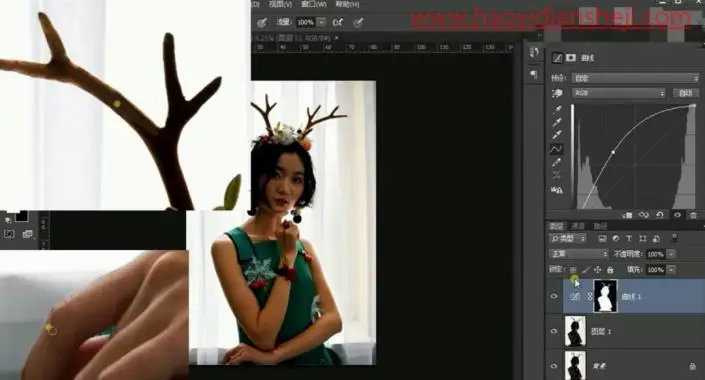Open the Curves preset dropdown
The height and width of the screenshot is (380, 705).
pos(635,78)
